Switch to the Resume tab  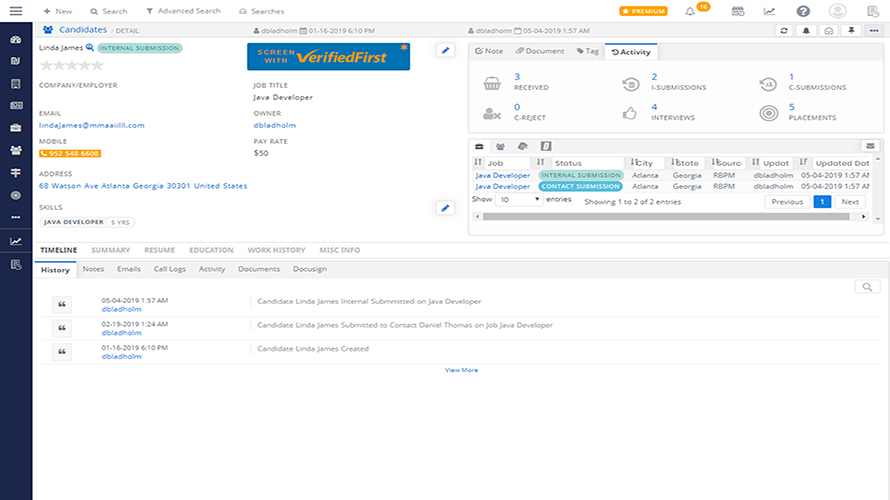coord(159,250)
